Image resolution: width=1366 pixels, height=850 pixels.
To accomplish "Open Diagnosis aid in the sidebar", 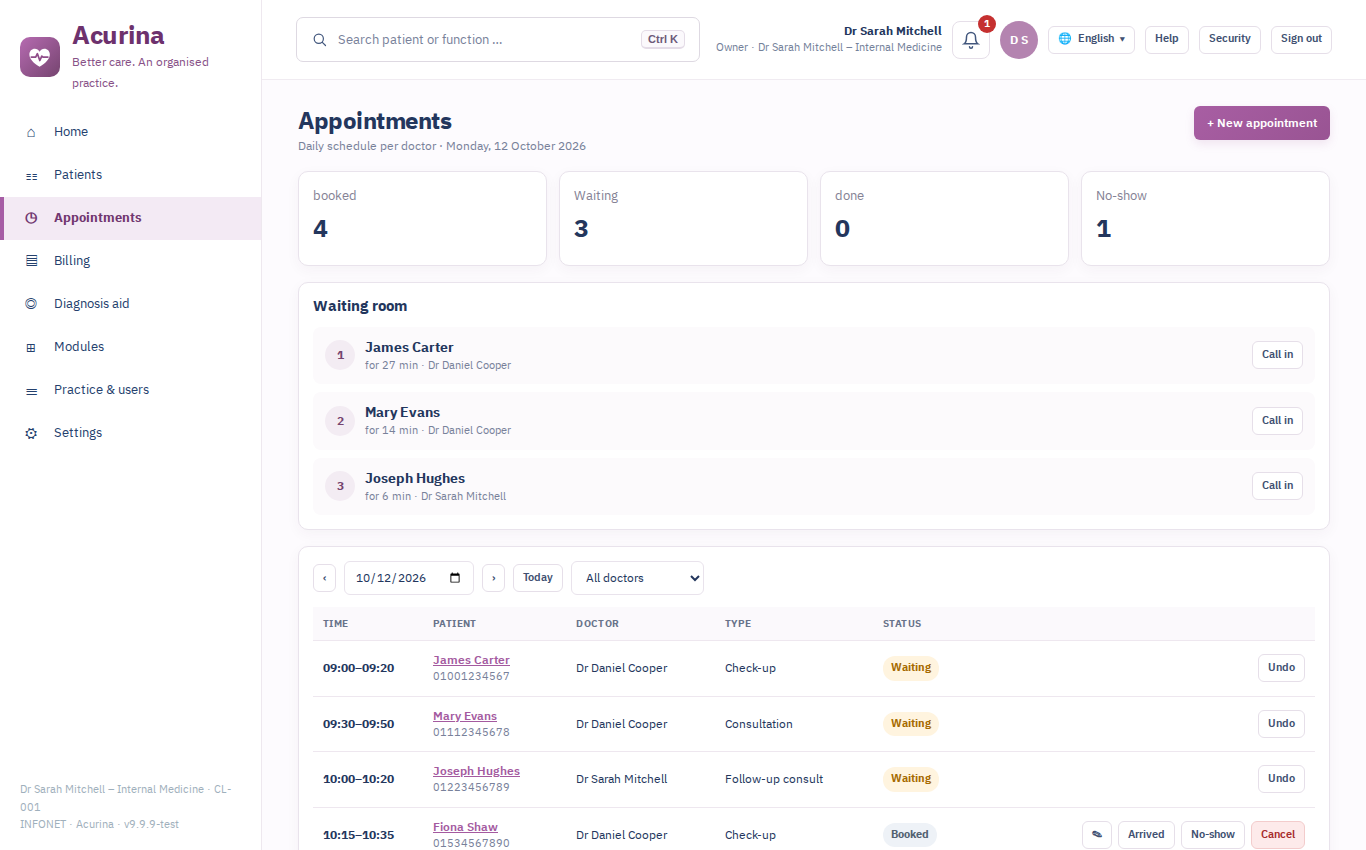I will coord(131,304).
